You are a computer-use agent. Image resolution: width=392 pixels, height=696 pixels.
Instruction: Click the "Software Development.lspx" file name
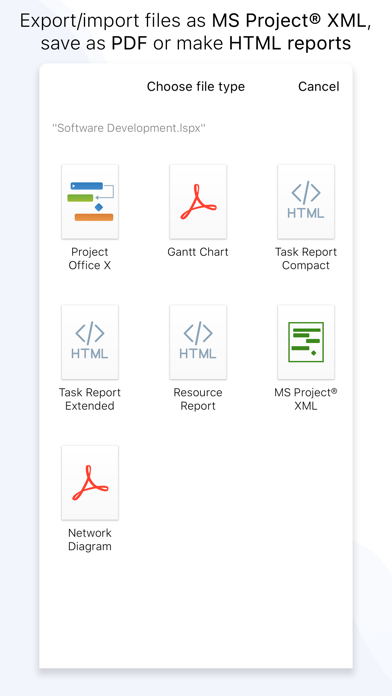[129, 128]
